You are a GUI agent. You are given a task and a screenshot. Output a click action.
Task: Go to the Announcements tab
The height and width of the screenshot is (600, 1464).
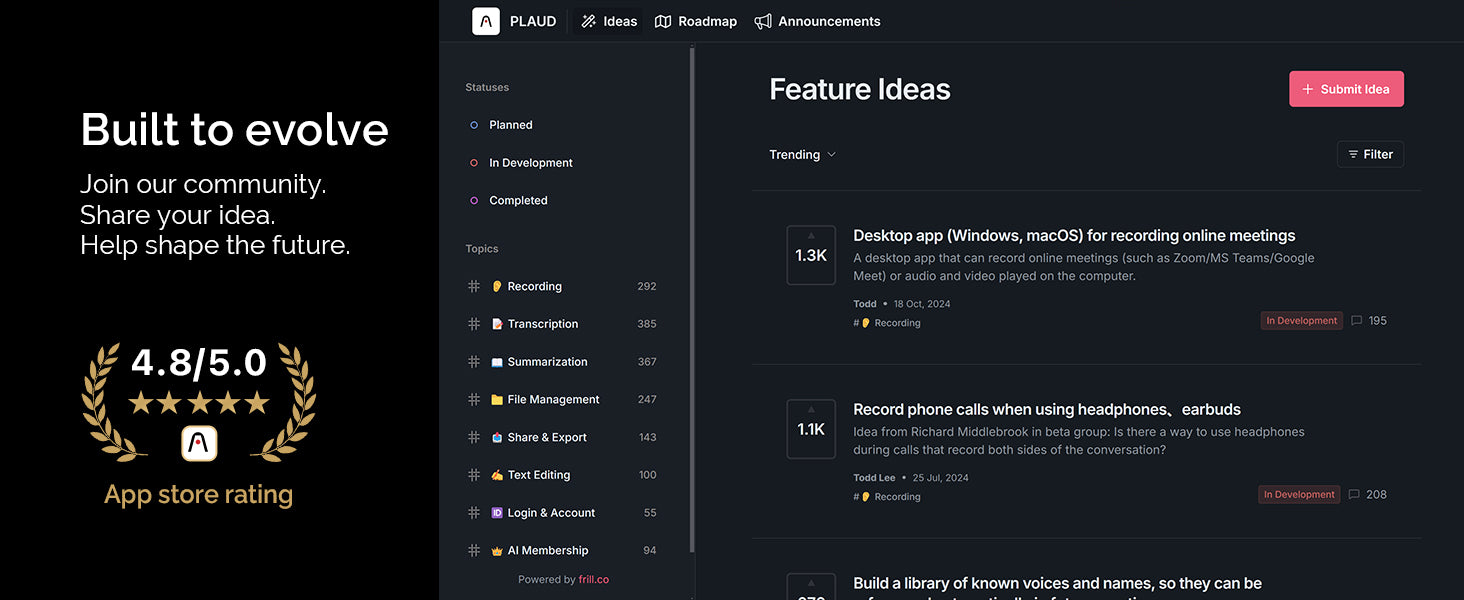coord(818,21)
